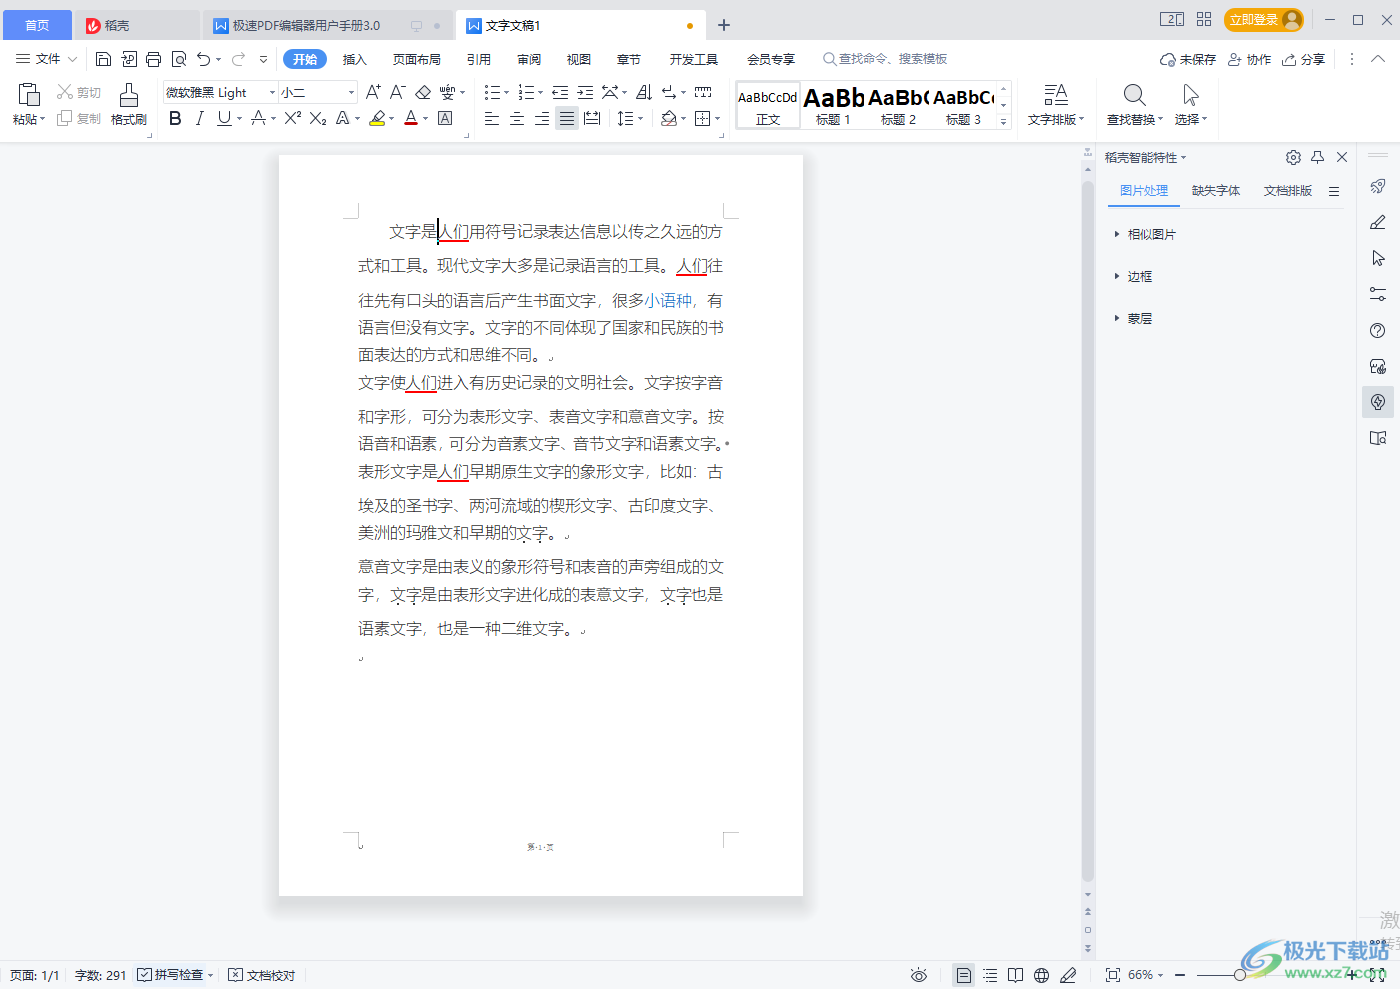Screen dimensions: 1400x989
Task: Toggle italic formatting
Action: (199, 118)
